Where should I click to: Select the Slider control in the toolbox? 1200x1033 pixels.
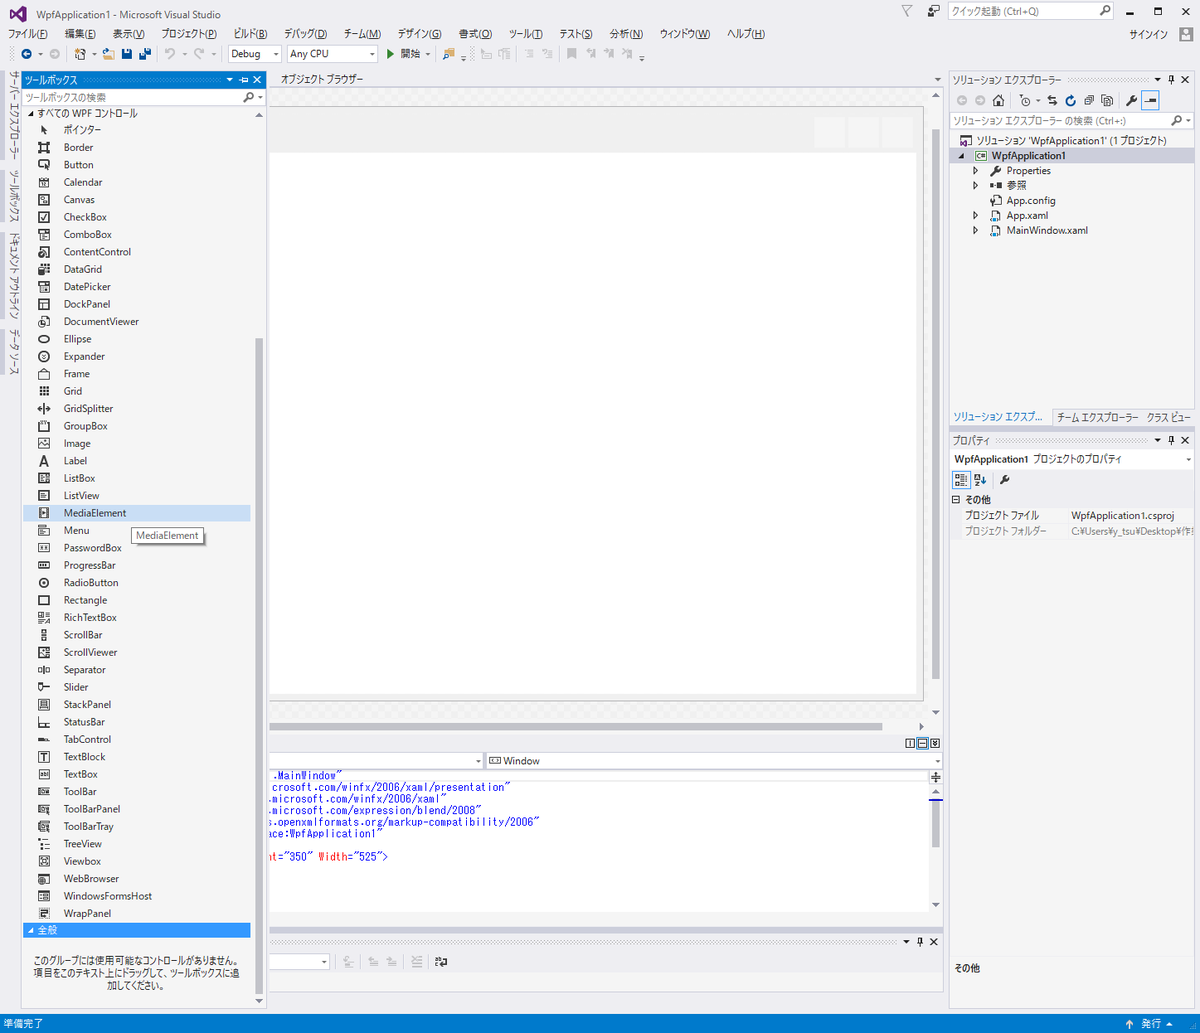point(137,687)
